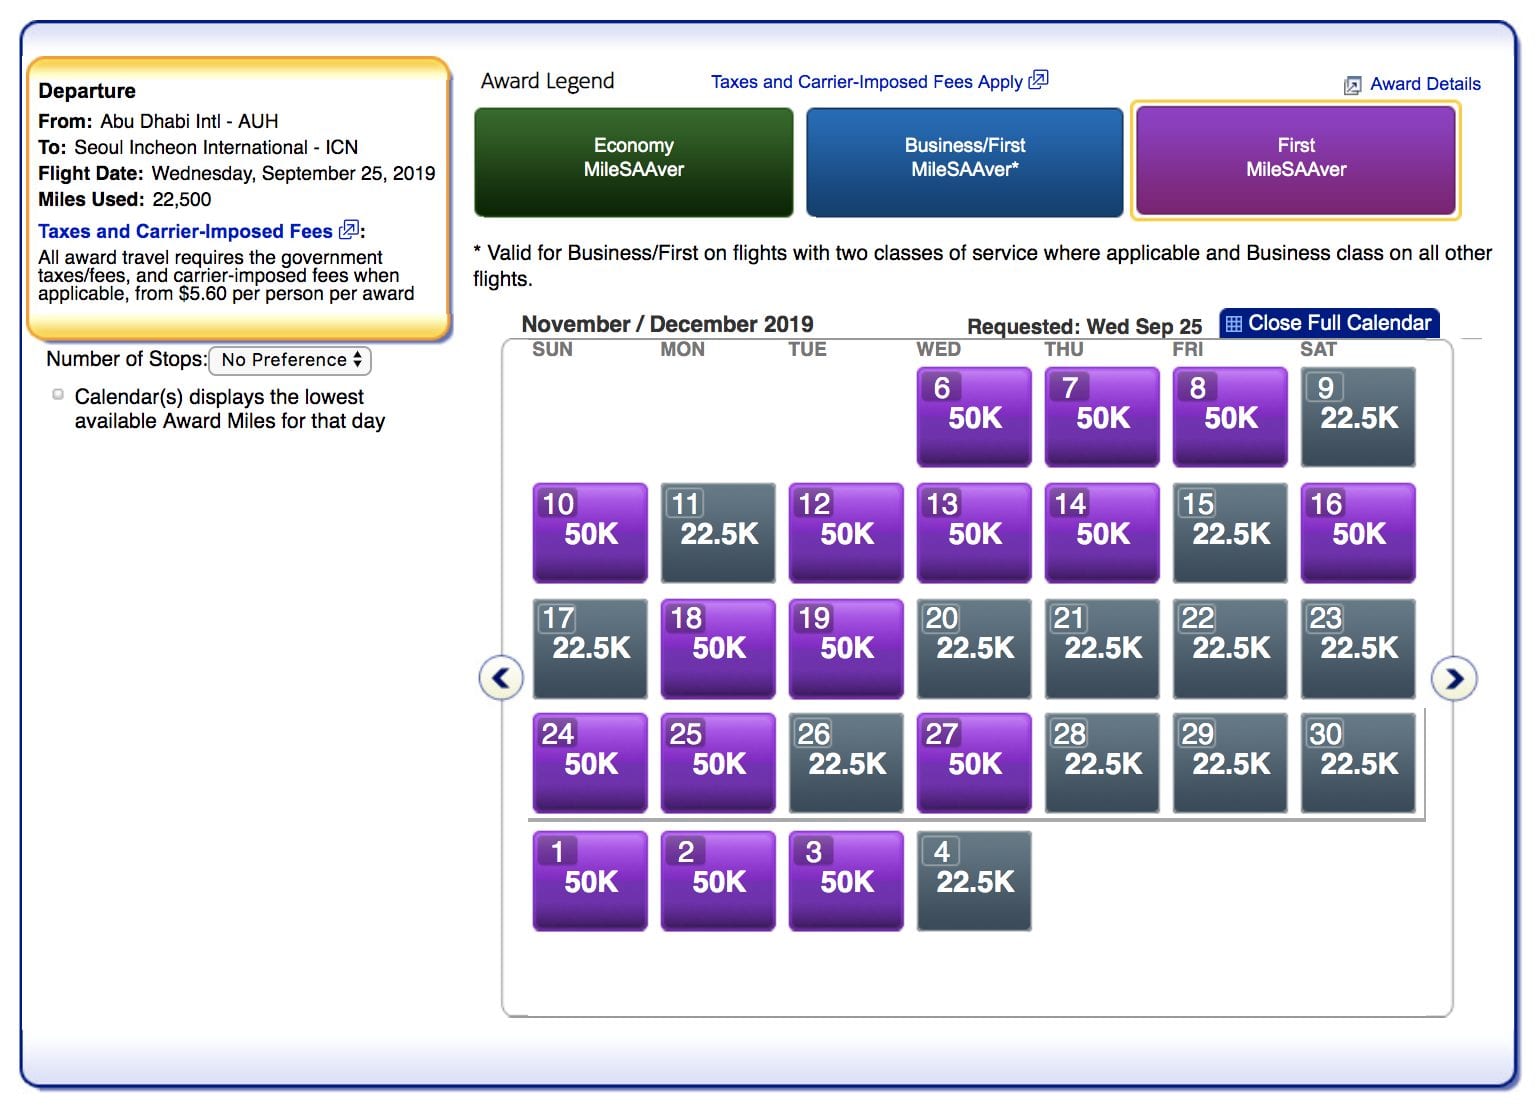Select the First MileSAAver award tab
This screenshot has width=1540, height=1106.
tap(1295, 160)
